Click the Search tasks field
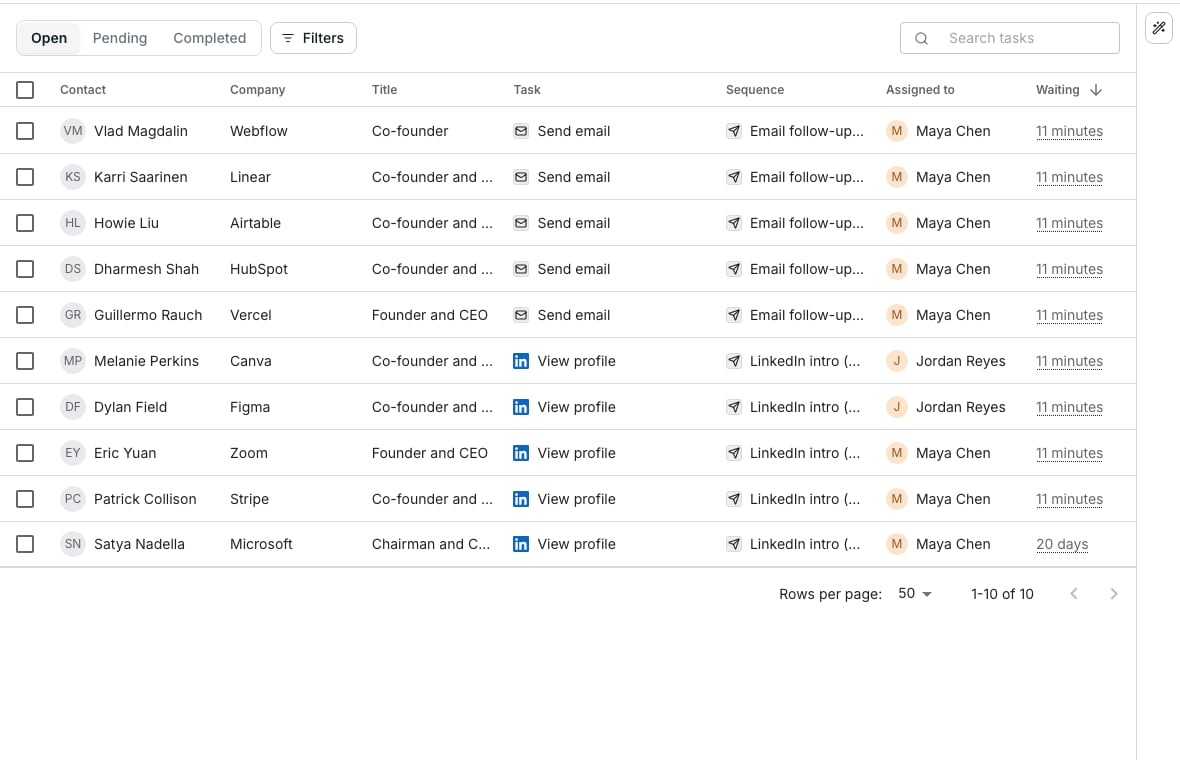This screenshot has width=1180, height=760. point(1010,38)
